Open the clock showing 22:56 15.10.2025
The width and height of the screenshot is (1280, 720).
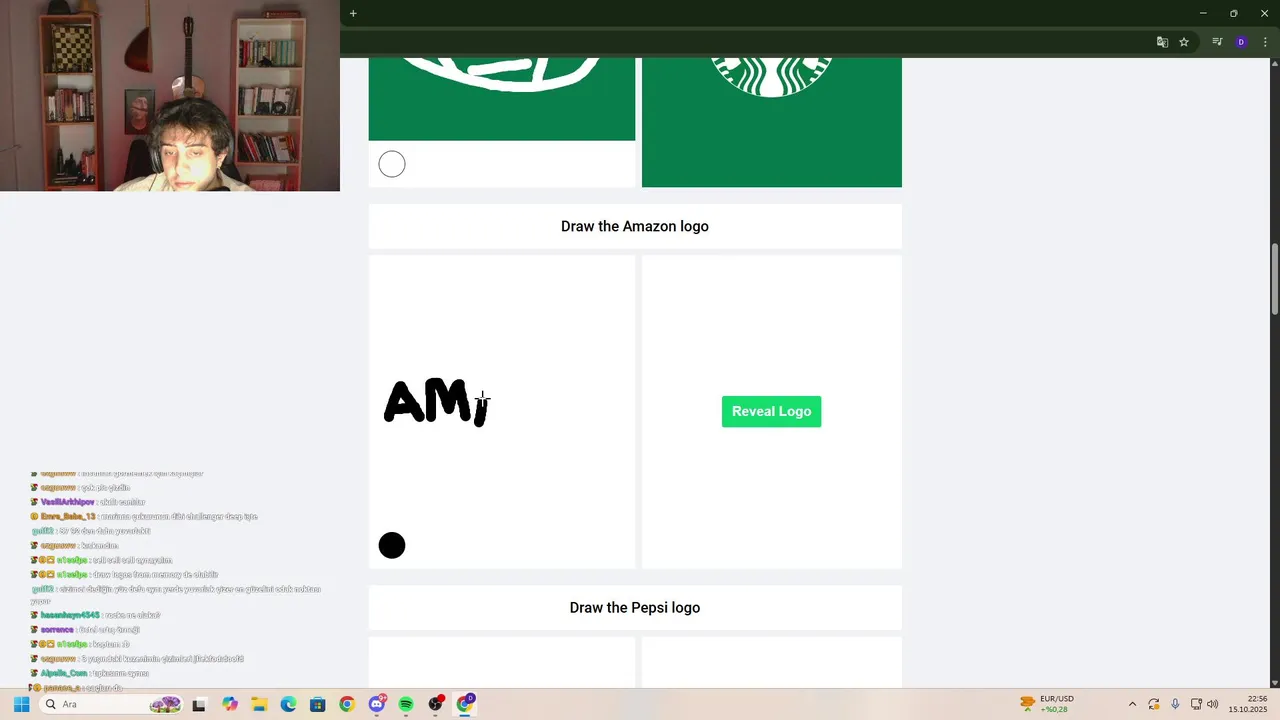point(1248,704)
